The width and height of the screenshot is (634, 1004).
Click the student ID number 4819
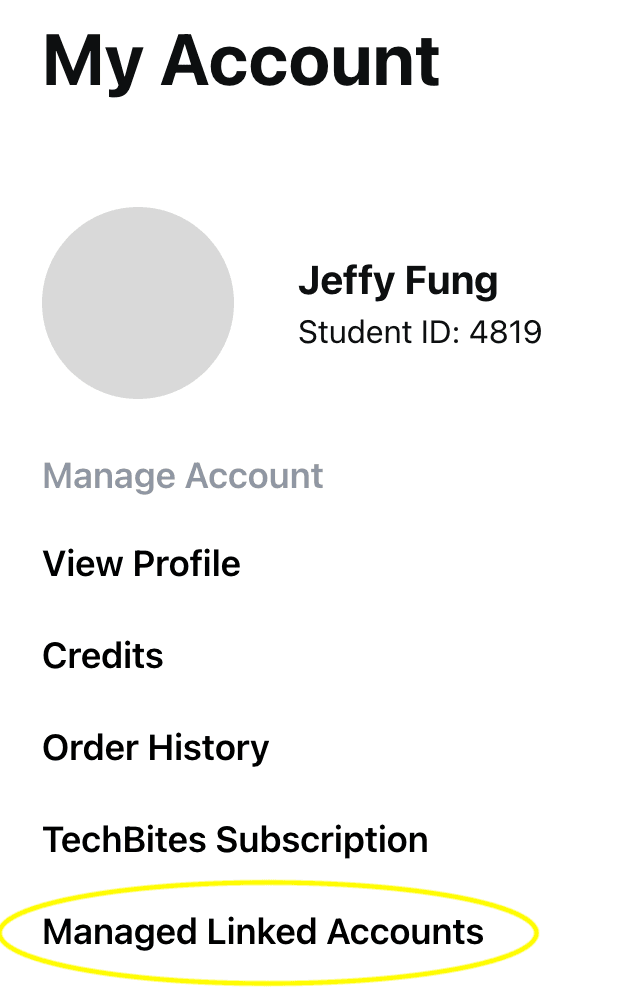pos(505,332)
